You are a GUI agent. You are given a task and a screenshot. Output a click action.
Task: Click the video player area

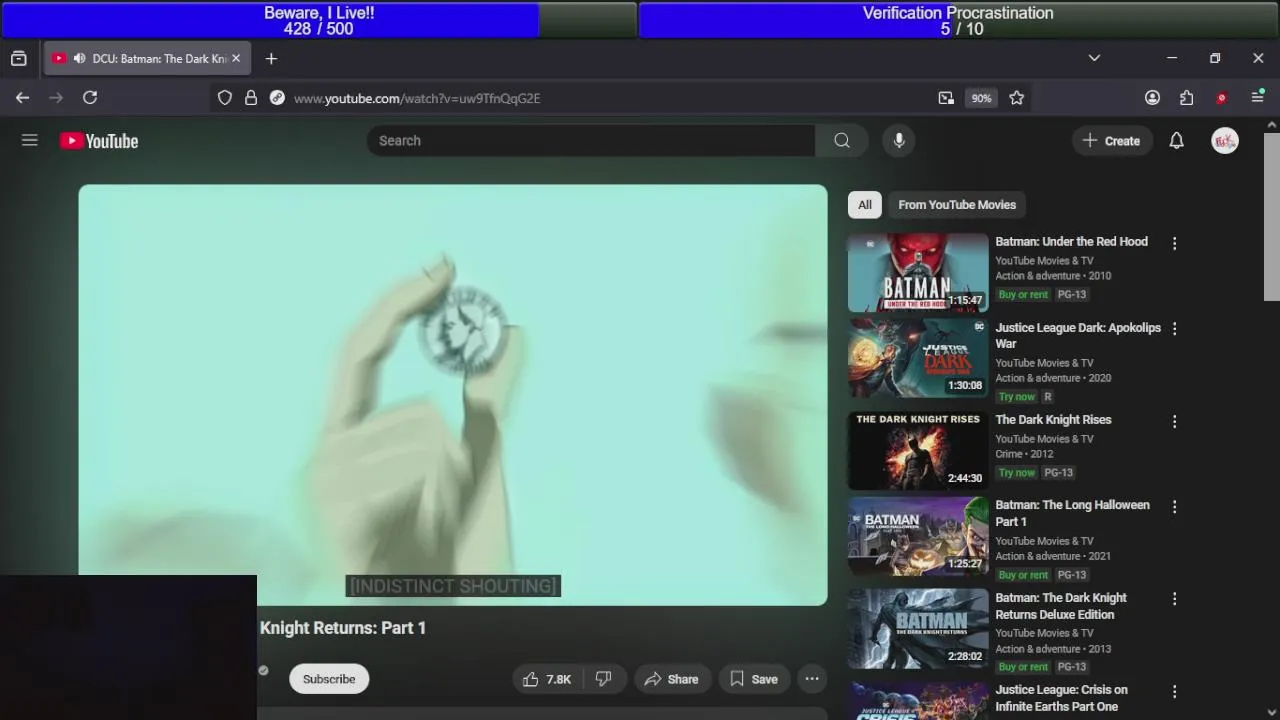pos(453,395)
